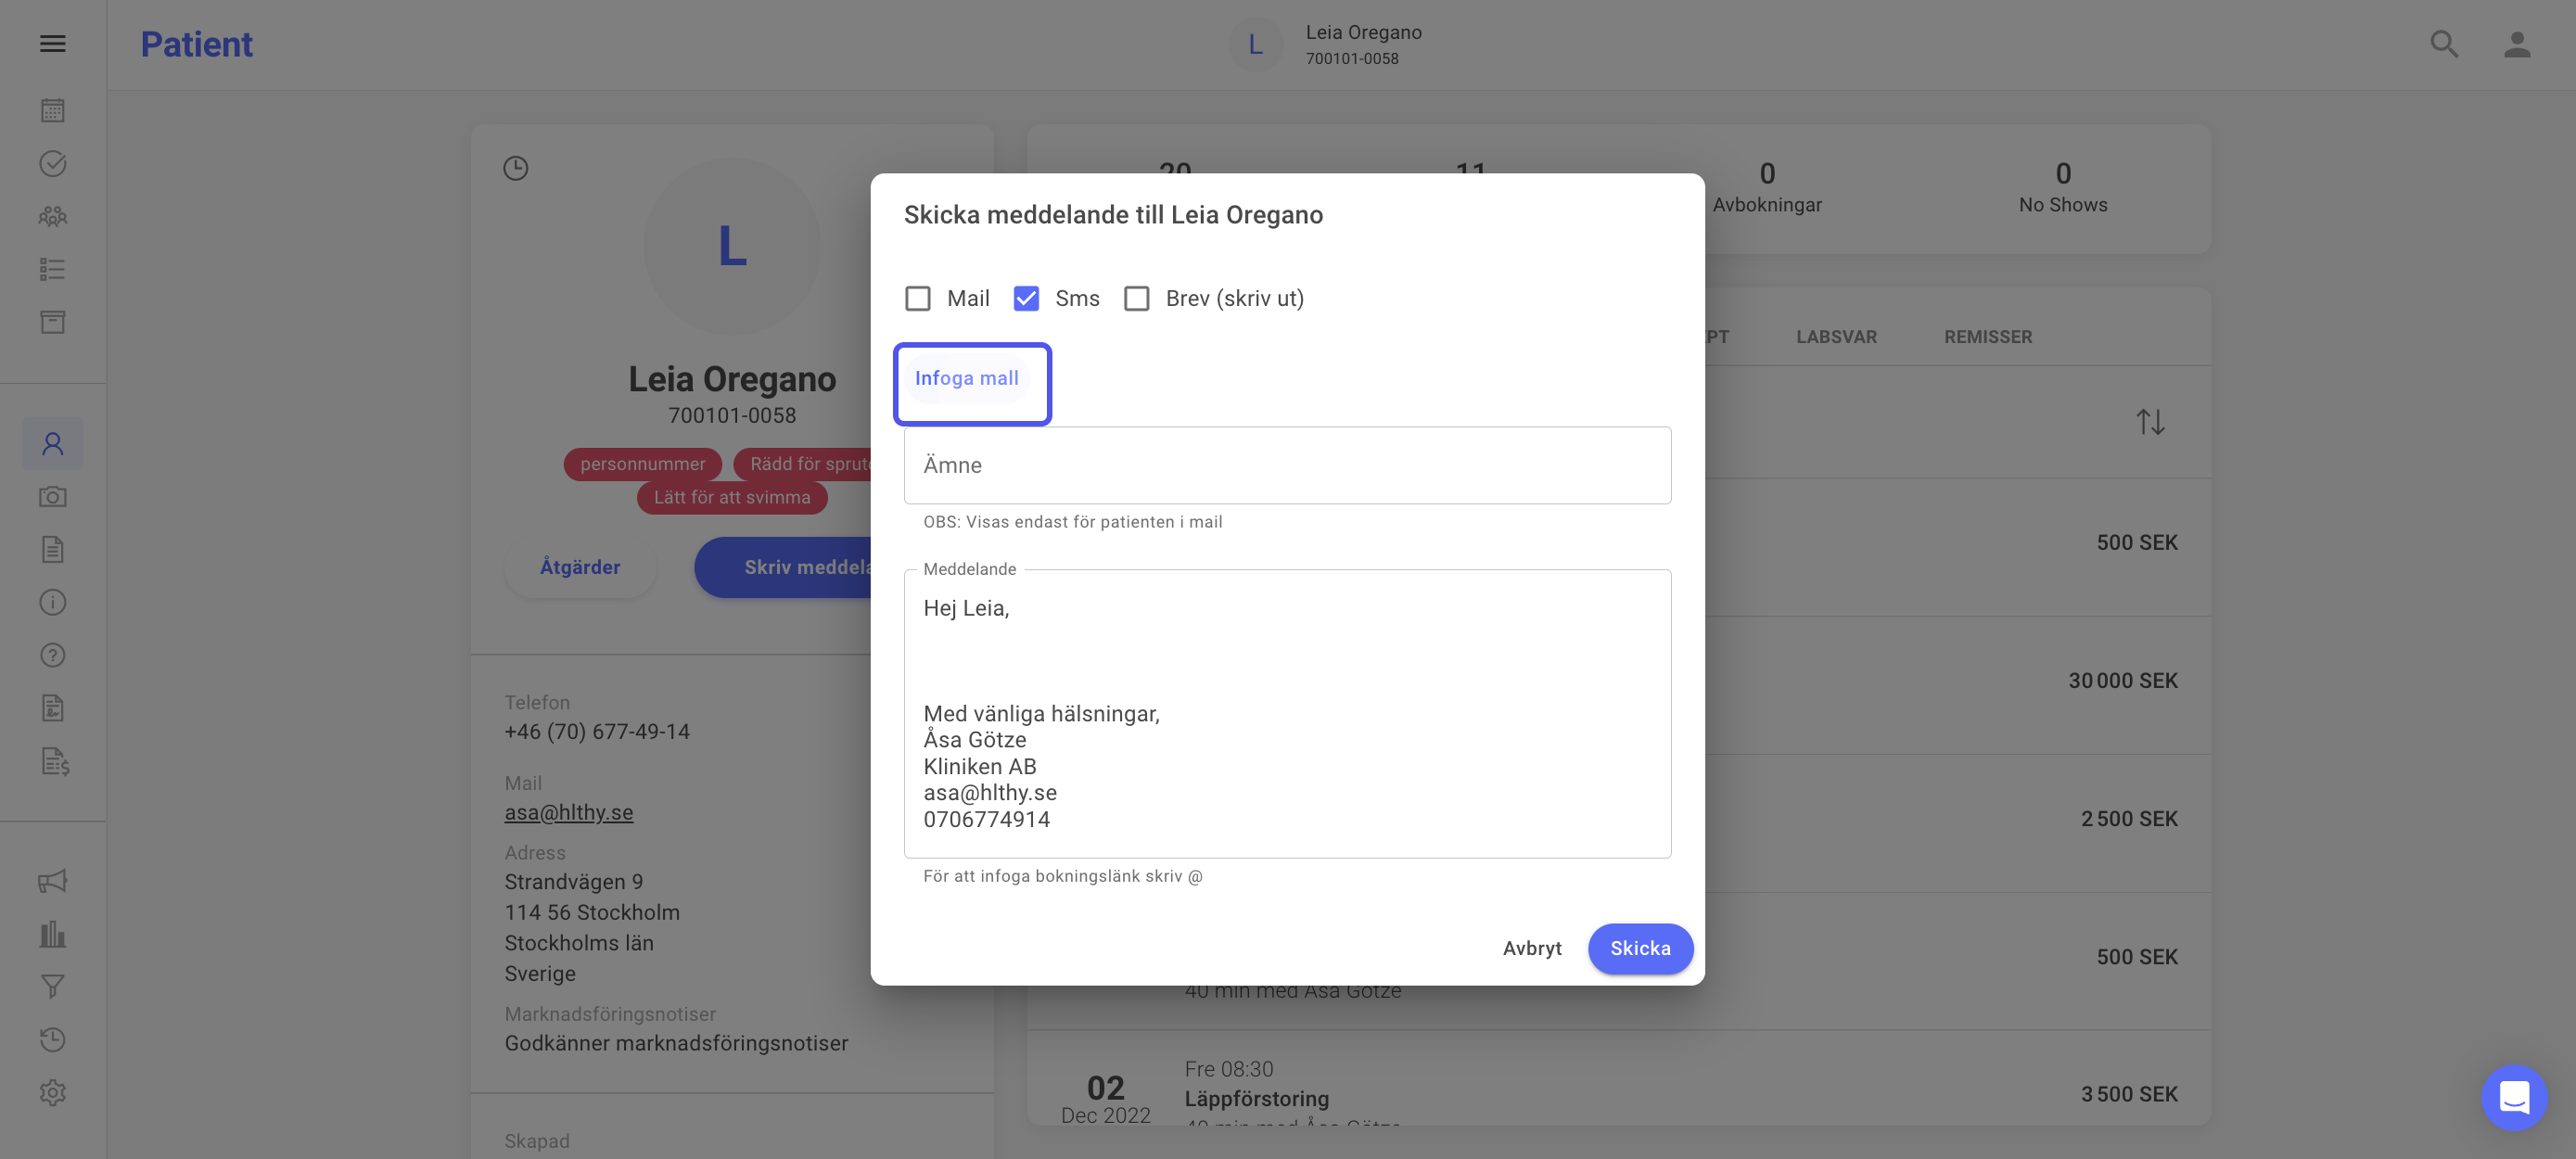Open the chat support bubble
The width and height of the screenshot is (2576, 1159).
[2514, 1097]
